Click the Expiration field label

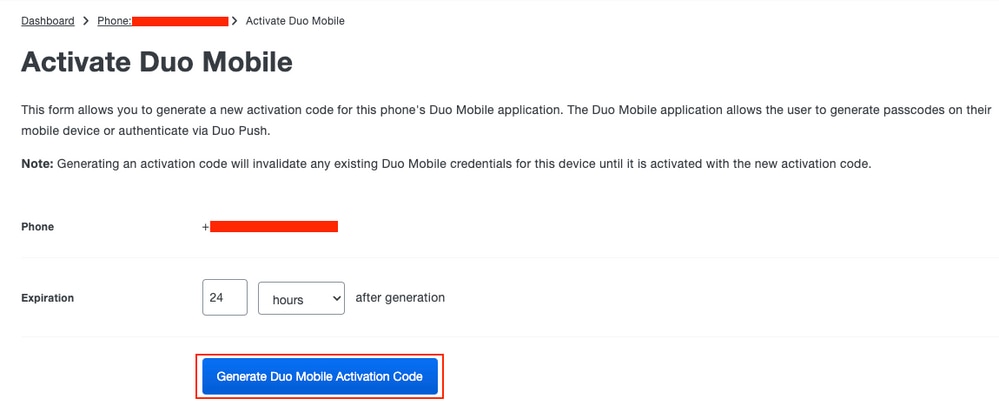[48, 297]
